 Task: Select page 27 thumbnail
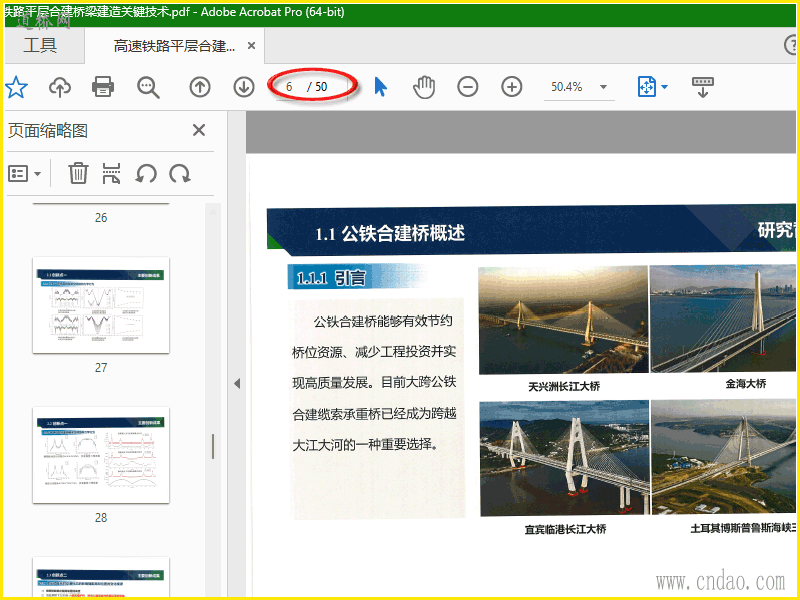101,305
